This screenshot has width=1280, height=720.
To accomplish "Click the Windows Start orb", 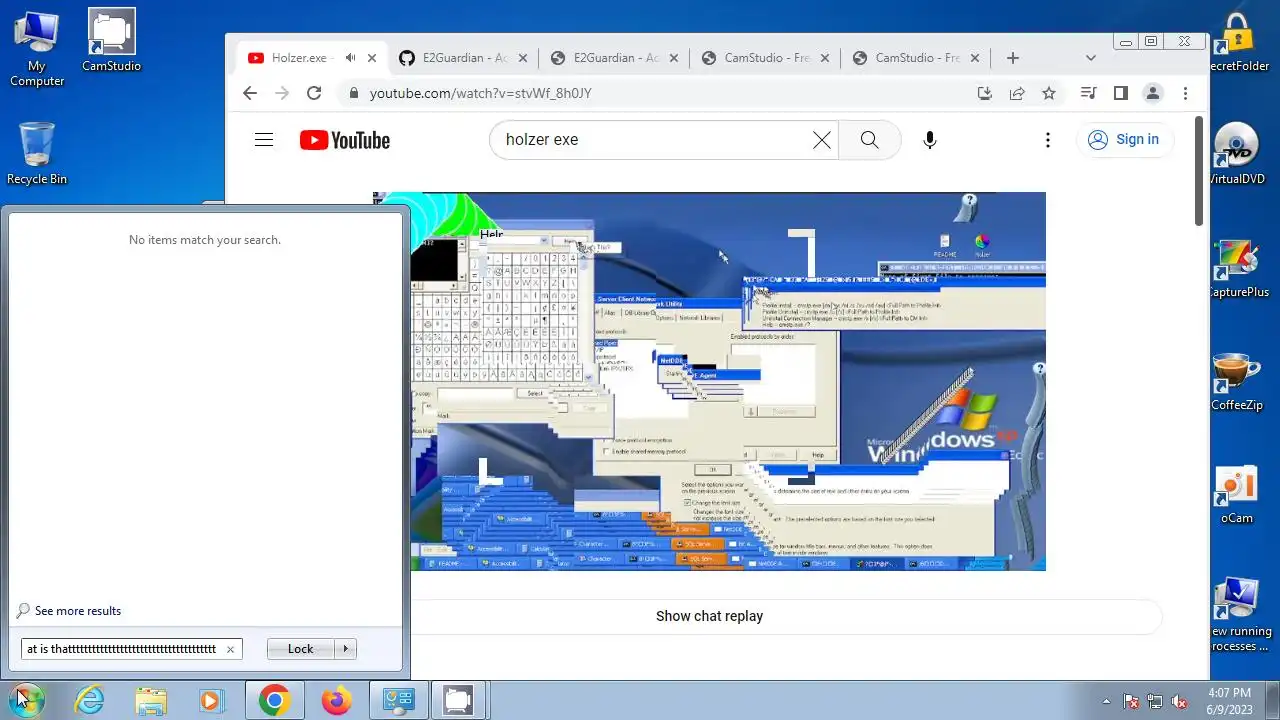I will [x=27, y=700].
